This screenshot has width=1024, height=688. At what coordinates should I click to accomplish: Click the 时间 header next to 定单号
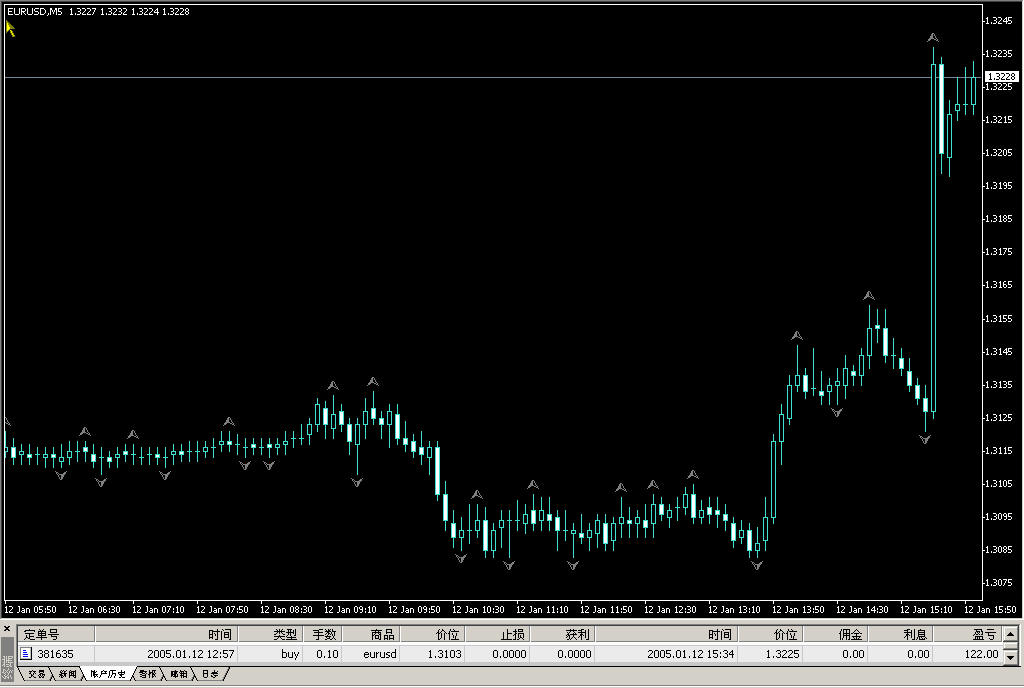coord(167,634)
